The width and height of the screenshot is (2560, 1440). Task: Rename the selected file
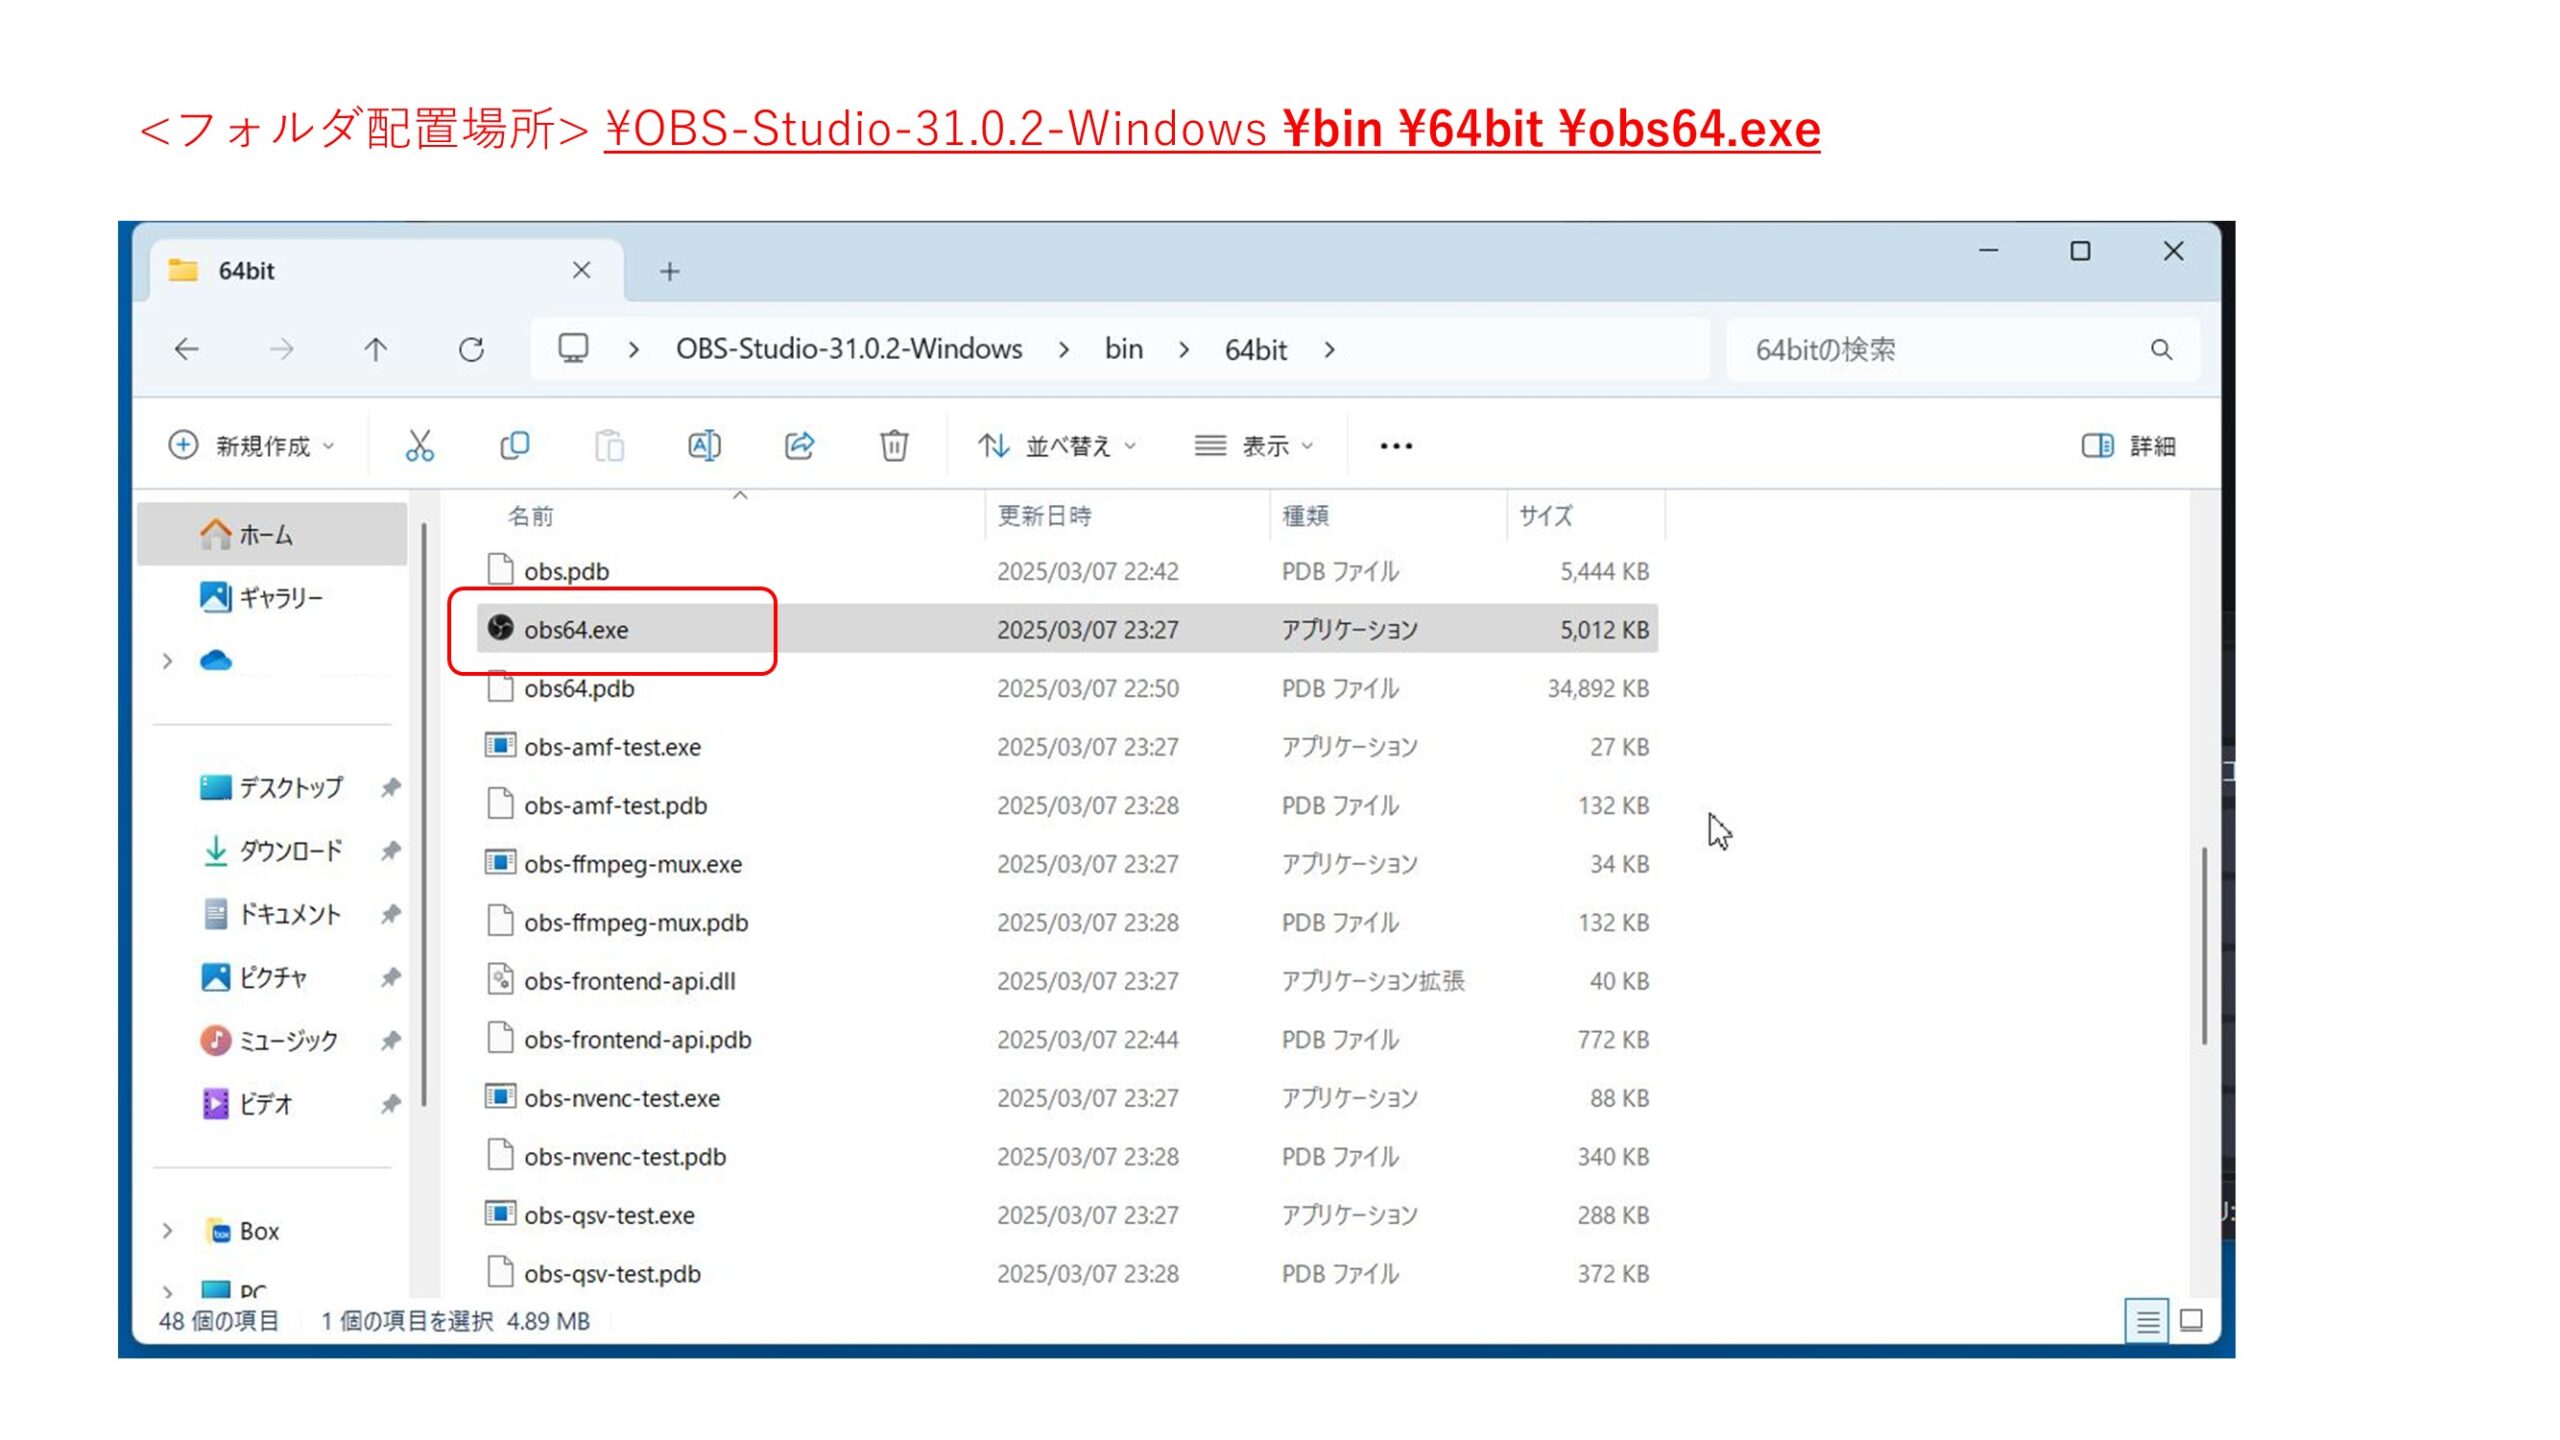coord(704,445)
